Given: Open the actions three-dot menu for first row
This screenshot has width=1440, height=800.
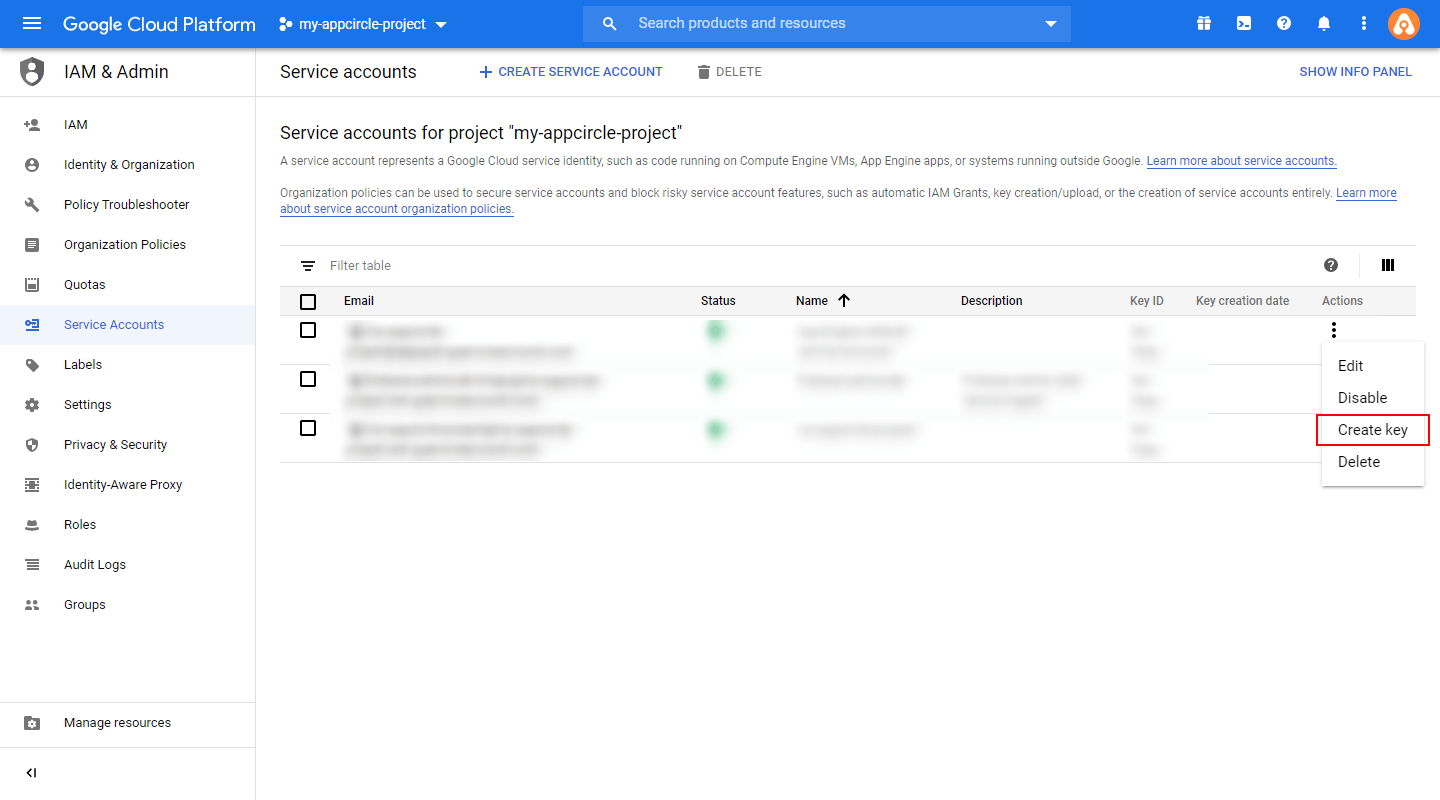Looking at the screenshot, I should 1333,330.
